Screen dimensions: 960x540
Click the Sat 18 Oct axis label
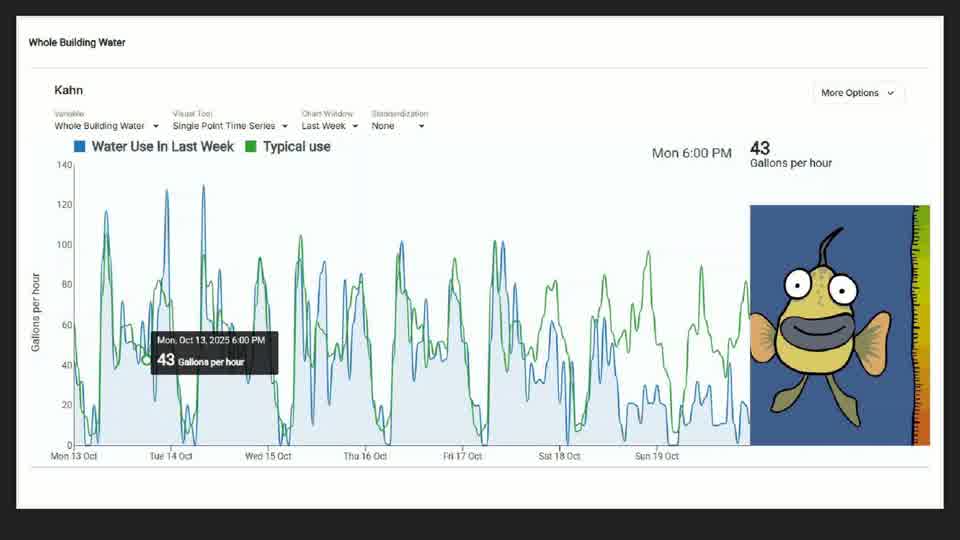tap(560, 456)
